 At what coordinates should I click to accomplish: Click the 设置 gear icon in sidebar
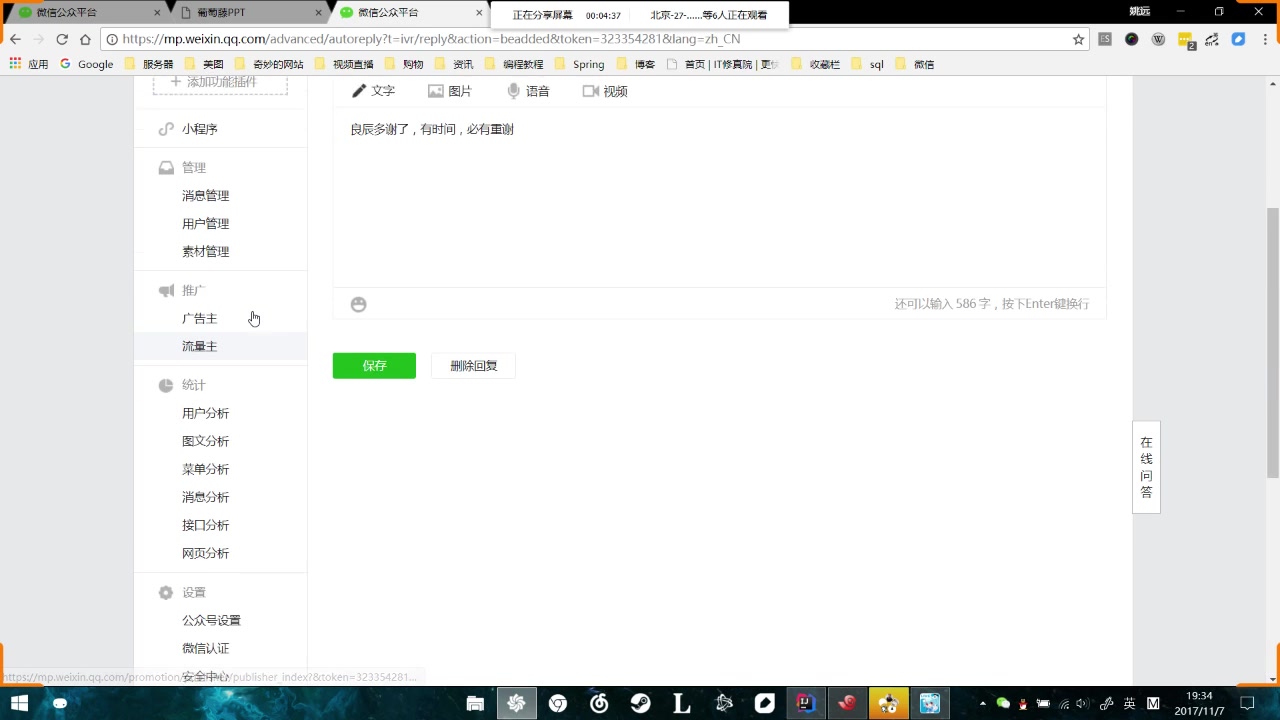165,591
